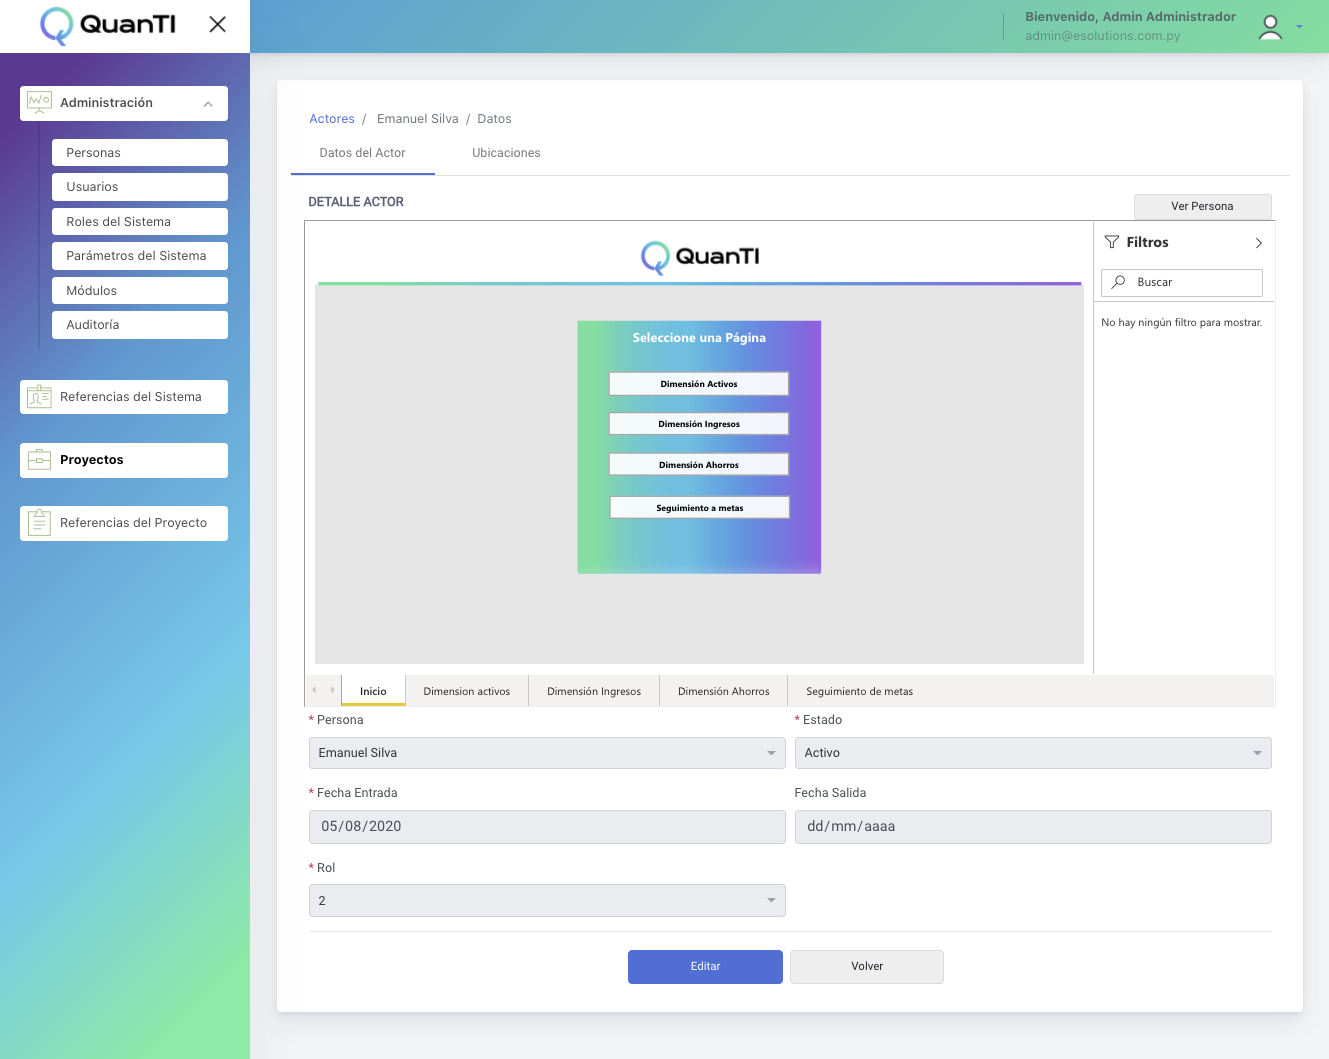Expand the Proyectos menu

tap(124, 460)
